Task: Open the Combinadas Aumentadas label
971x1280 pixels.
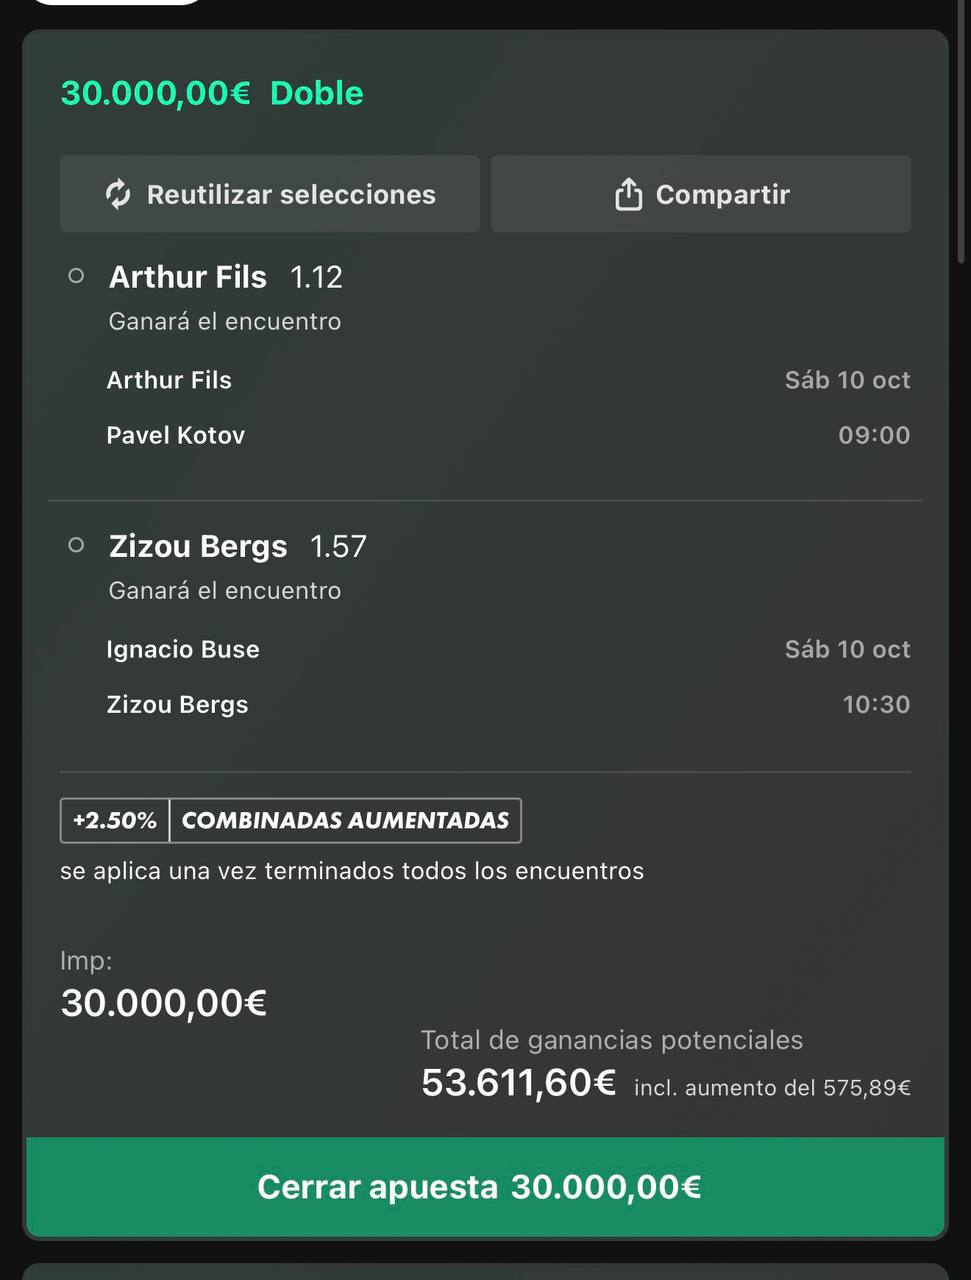Action: [x=345, y=821]
